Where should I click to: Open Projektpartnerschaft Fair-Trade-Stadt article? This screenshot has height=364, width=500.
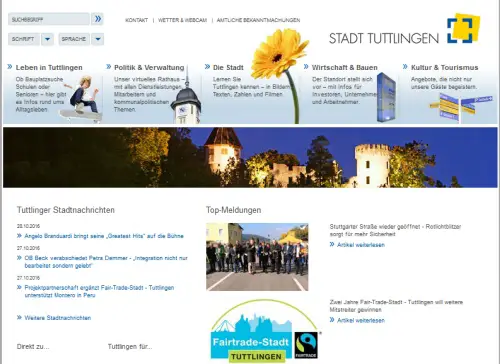[x=99, y=291]
